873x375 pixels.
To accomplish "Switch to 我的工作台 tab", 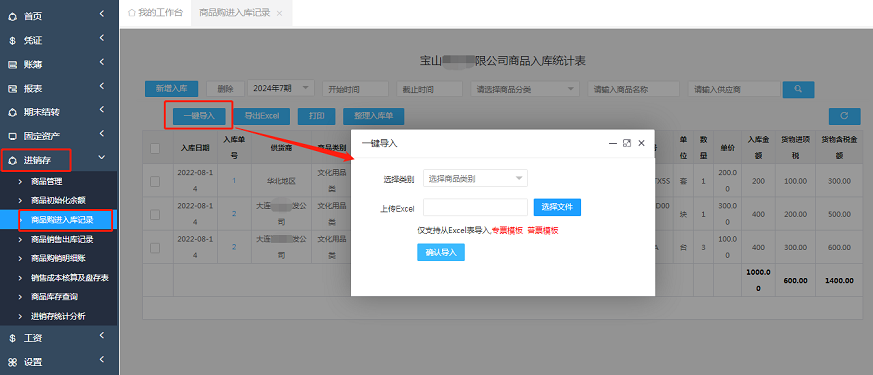I will coord(155,13).
